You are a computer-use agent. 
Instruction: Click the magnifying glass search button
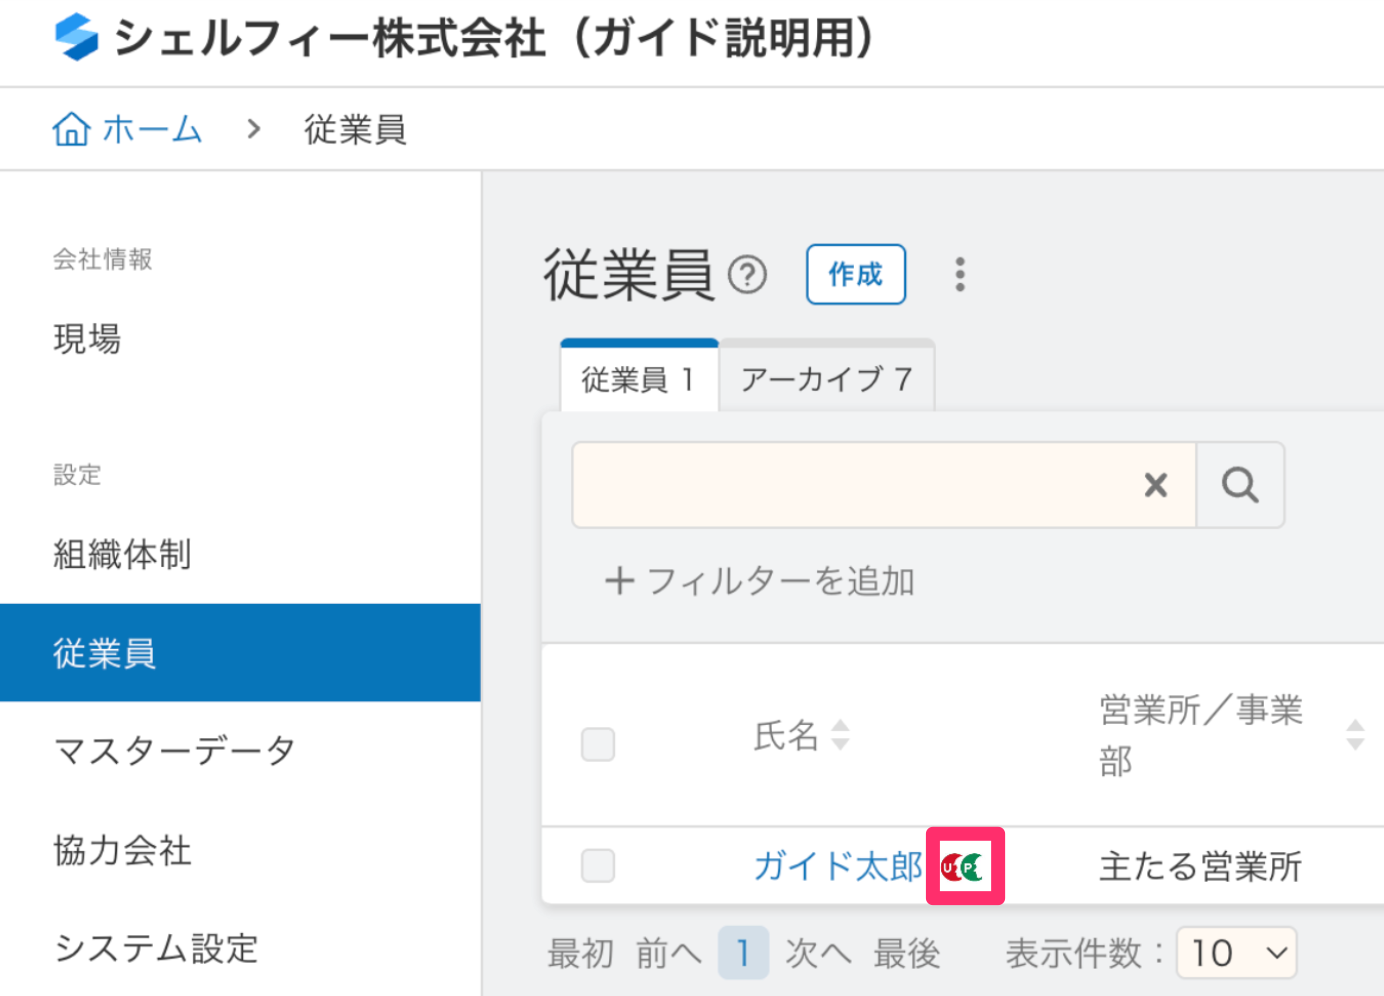point(1240,485)
